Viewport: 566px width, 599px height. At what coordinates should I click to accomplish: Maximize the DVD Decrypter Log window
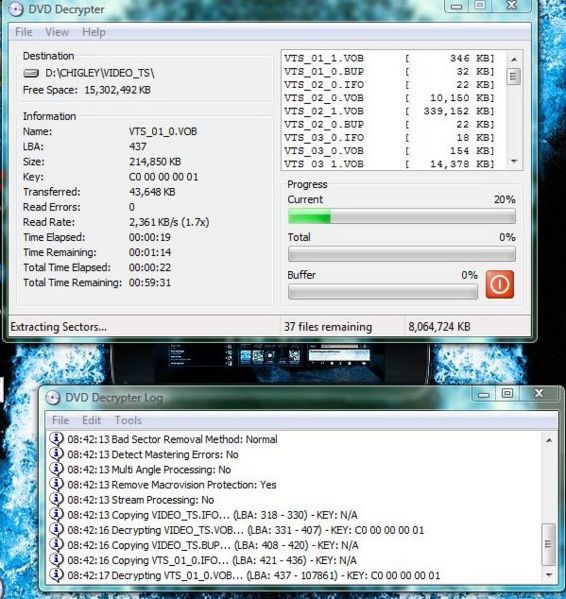[x=507, y=393]
